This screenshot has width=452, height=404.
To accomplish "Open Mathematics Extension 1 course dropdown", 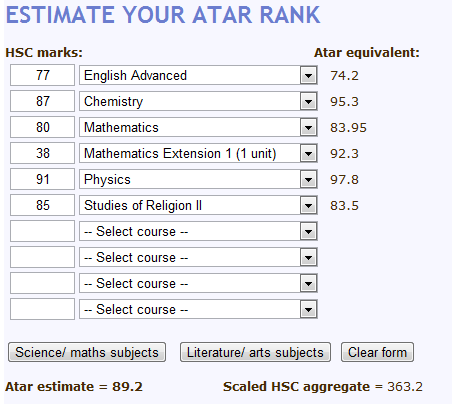I will [198, 153].
